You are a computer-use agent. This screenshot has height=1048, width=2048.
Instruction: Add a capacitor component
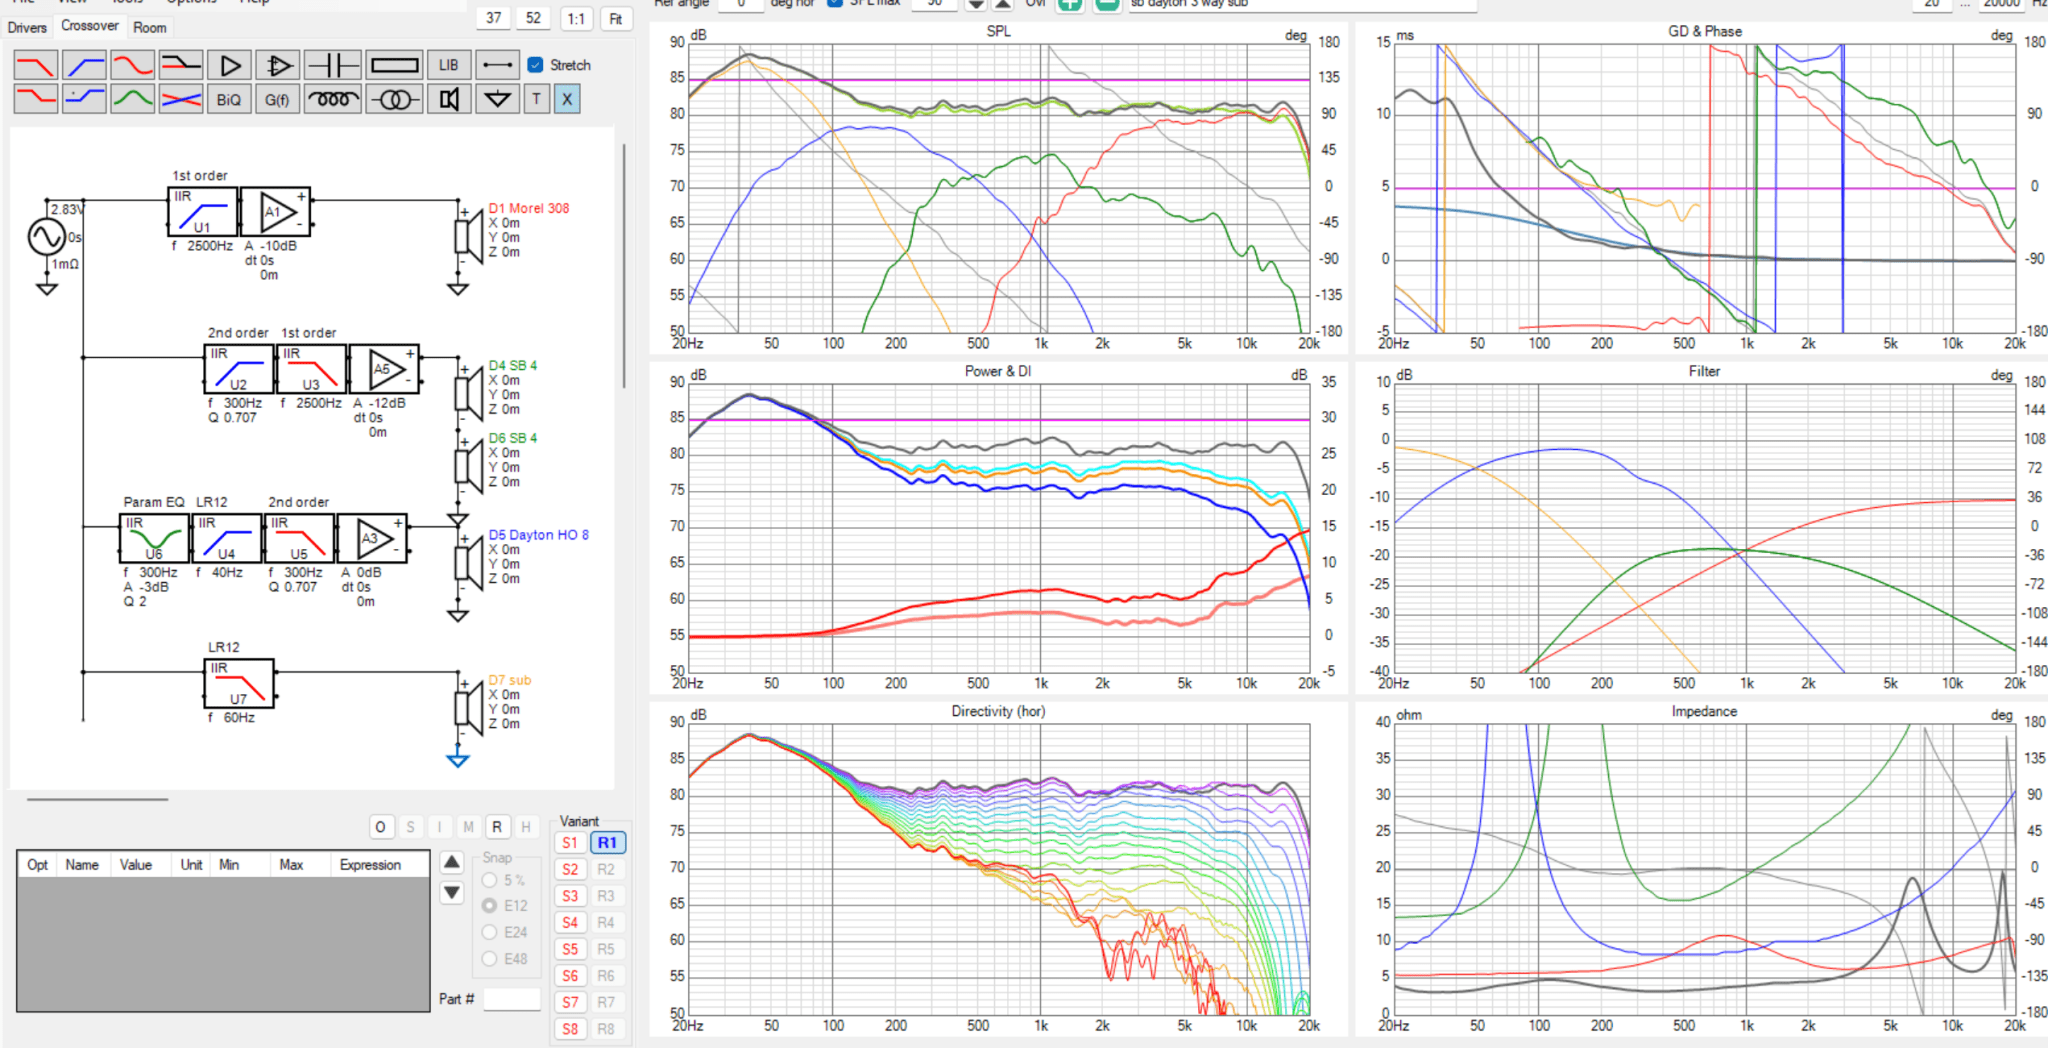coord(332,66)
